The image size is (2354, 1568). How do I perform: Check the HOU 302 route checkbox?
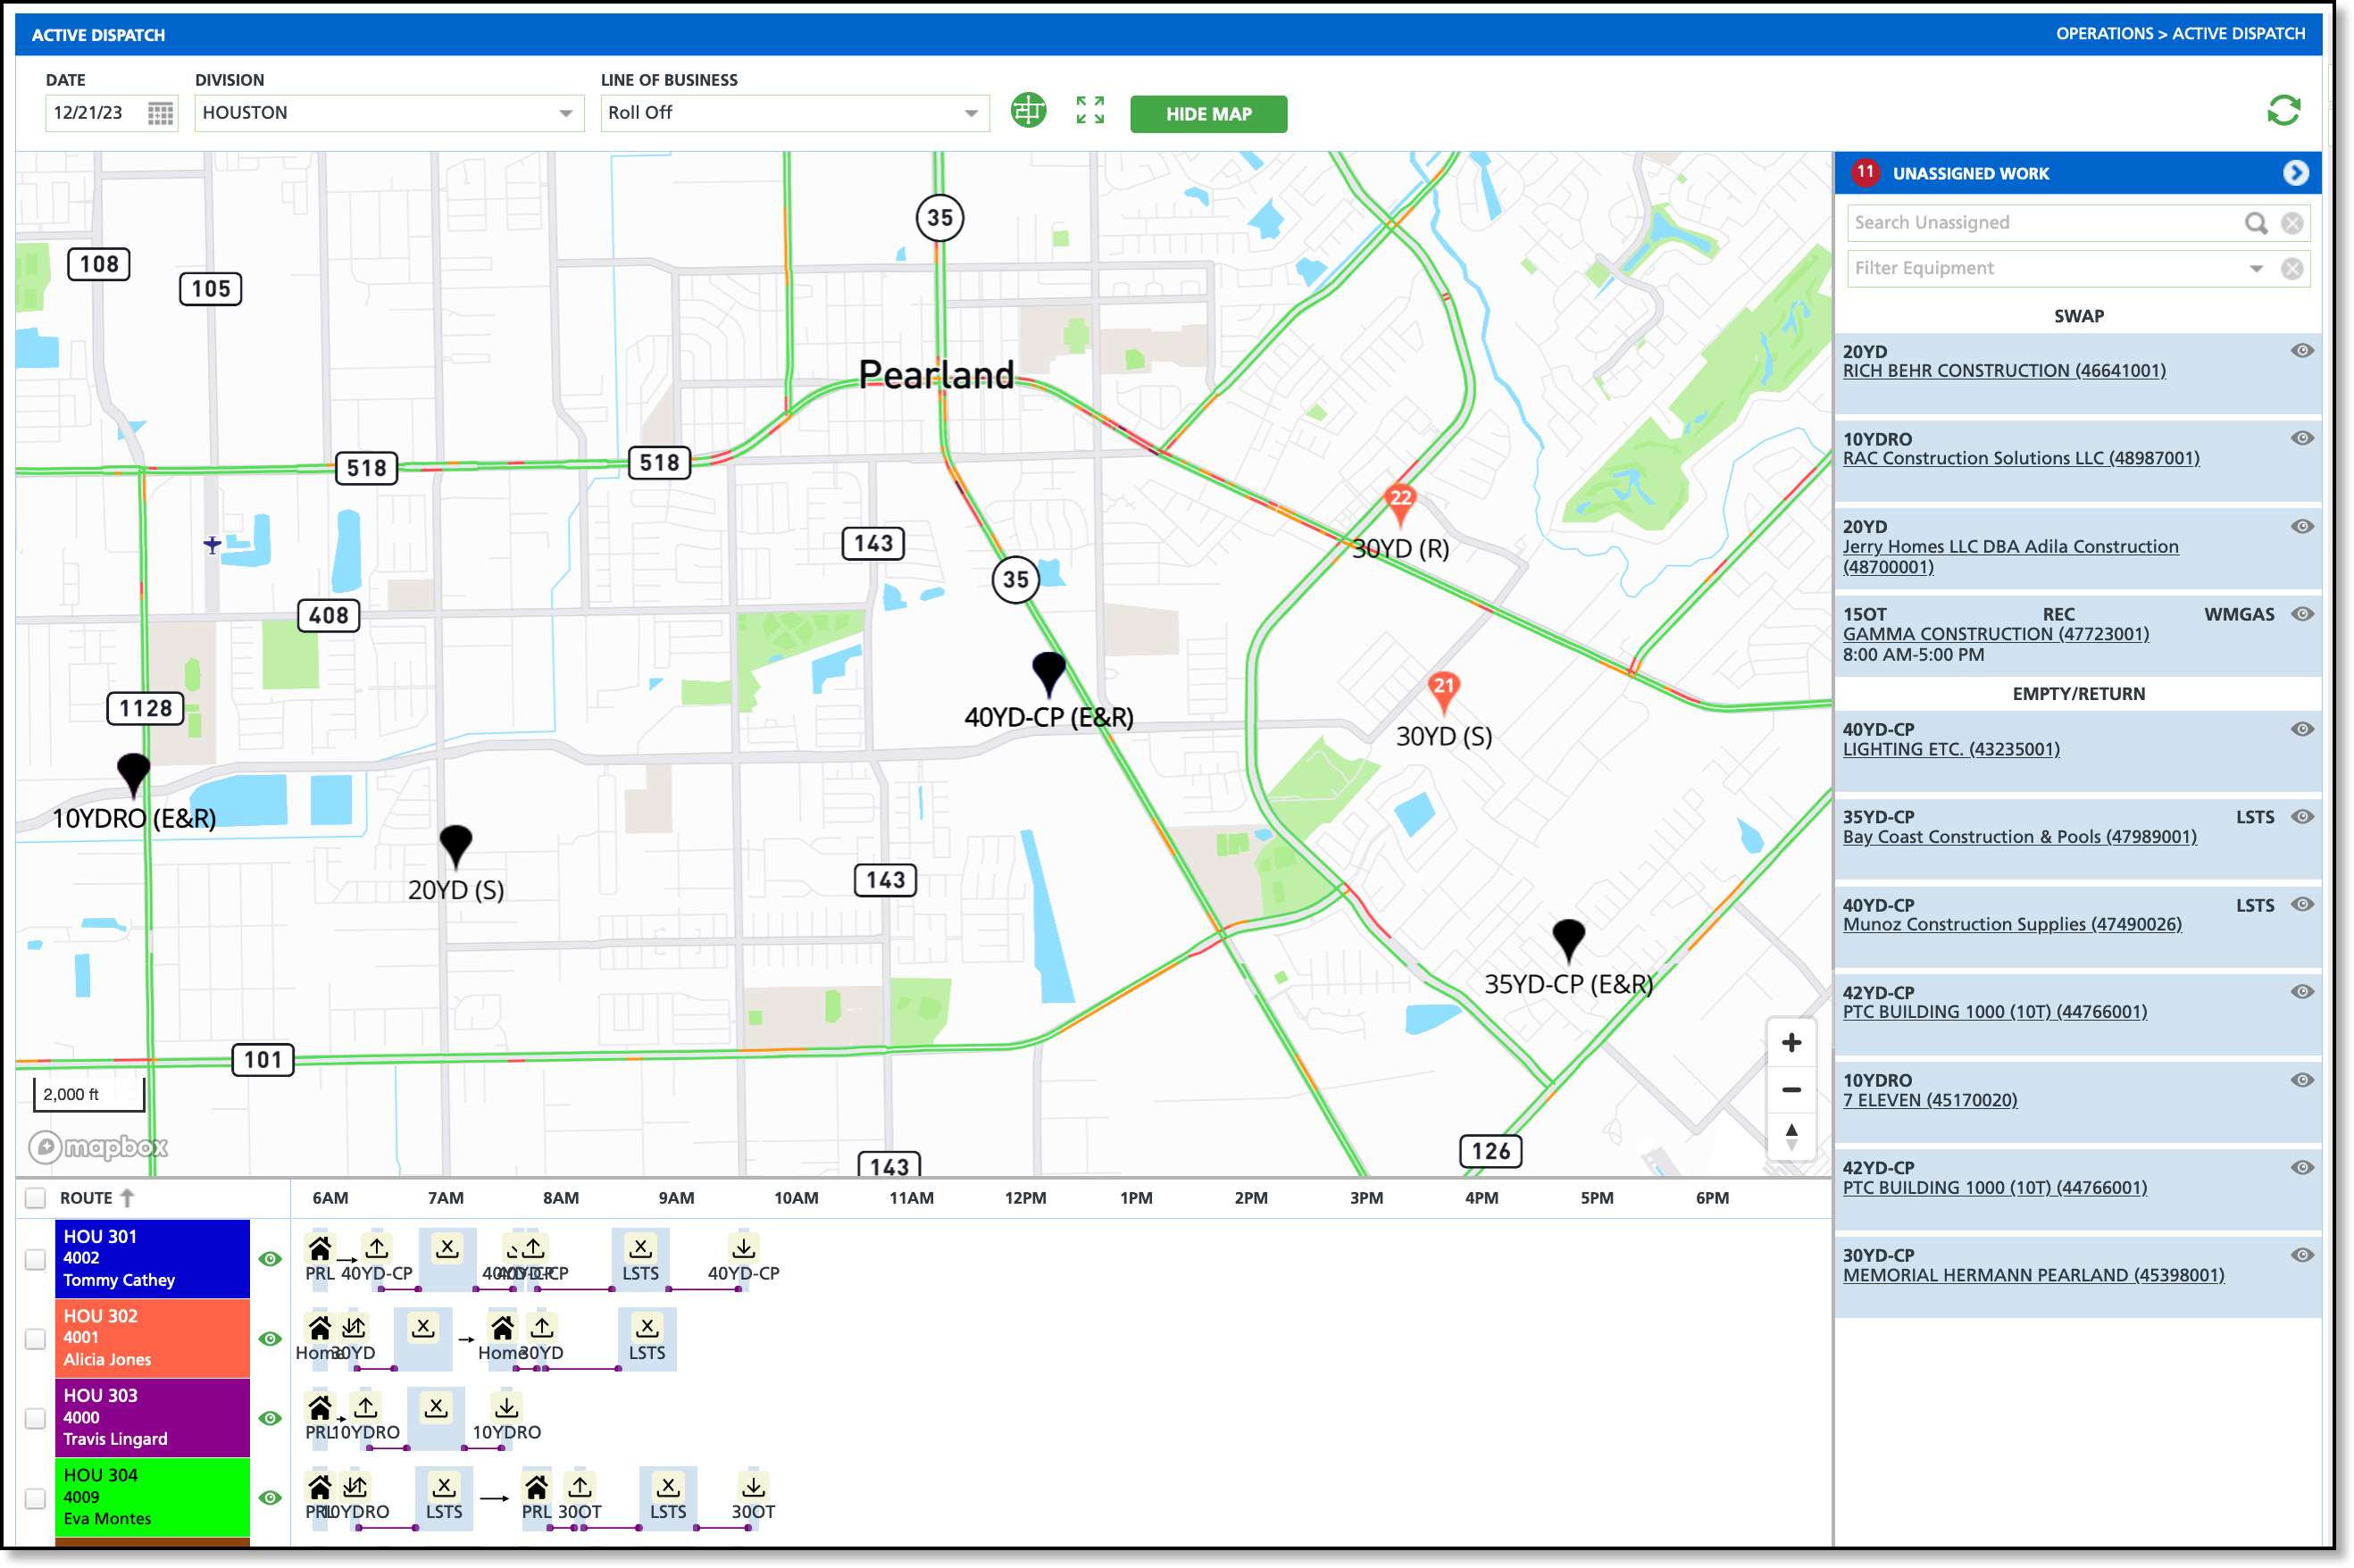click(x=36, y=1339)
